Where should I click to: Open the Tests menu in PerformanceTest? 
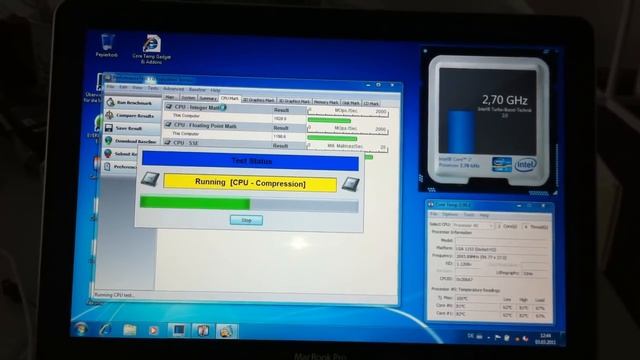(x=153, y=88)
